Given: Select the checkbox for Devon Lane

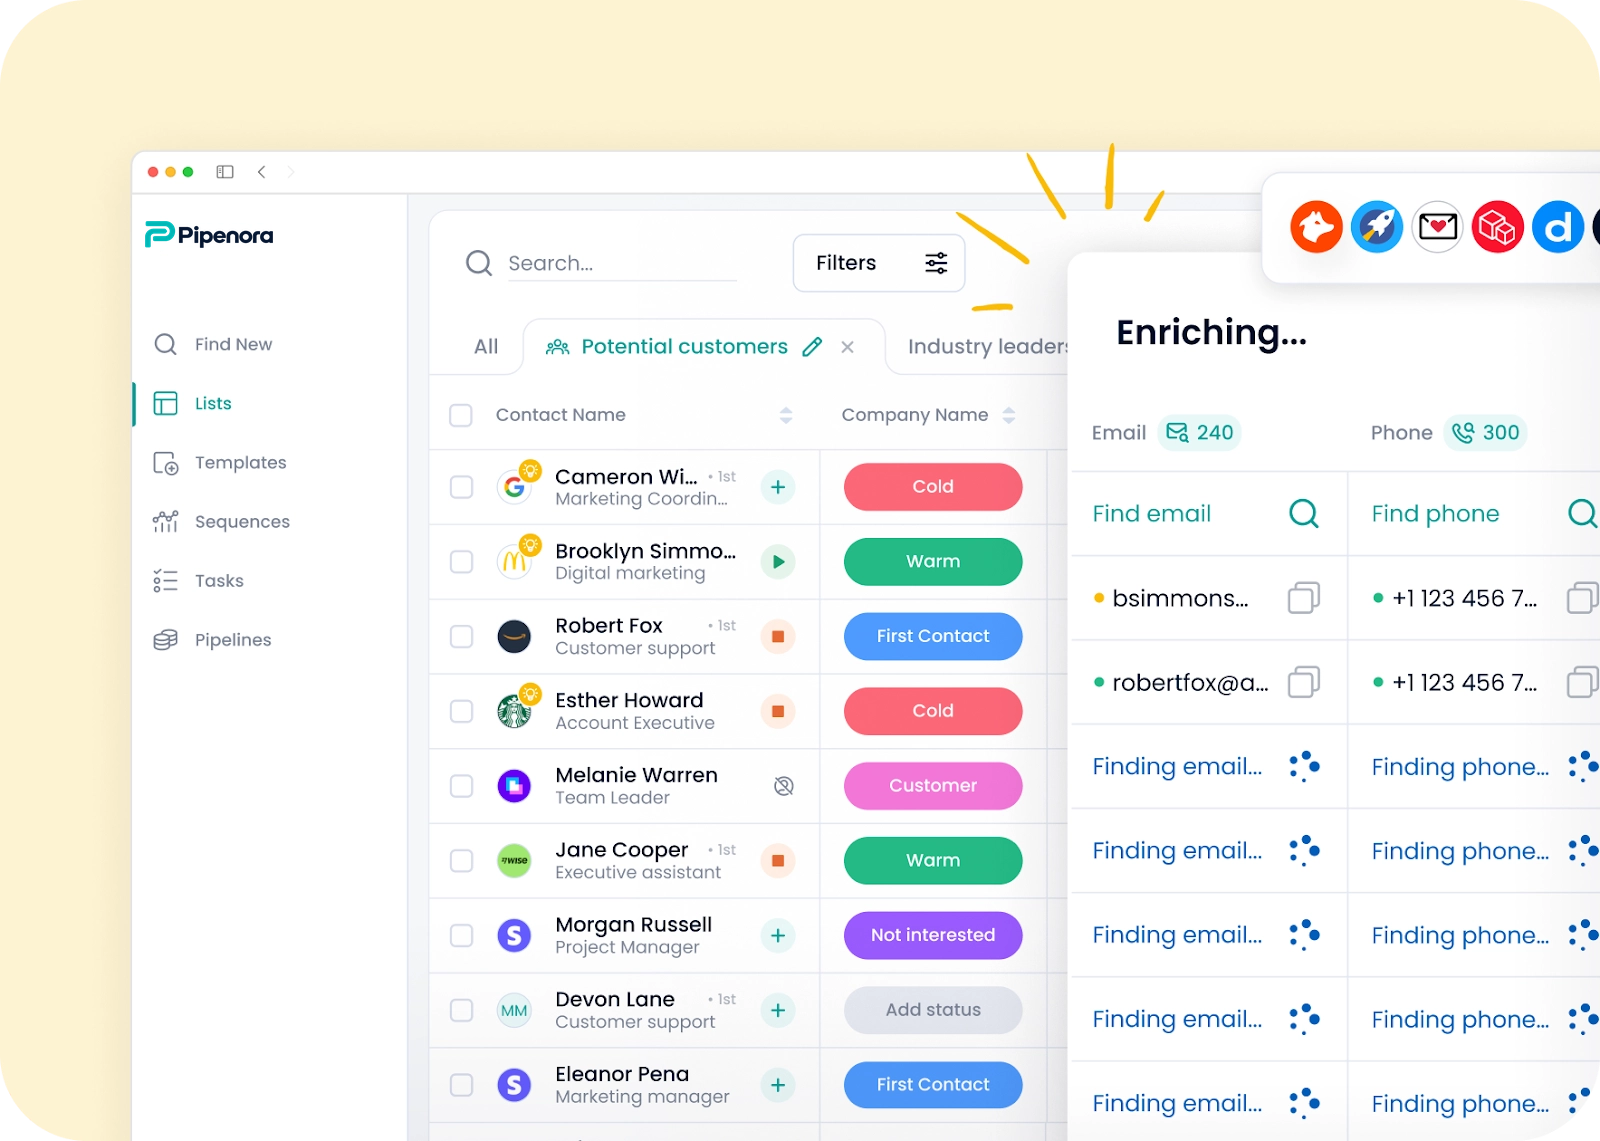Looking at the screenshot, I should (461, 1010).
